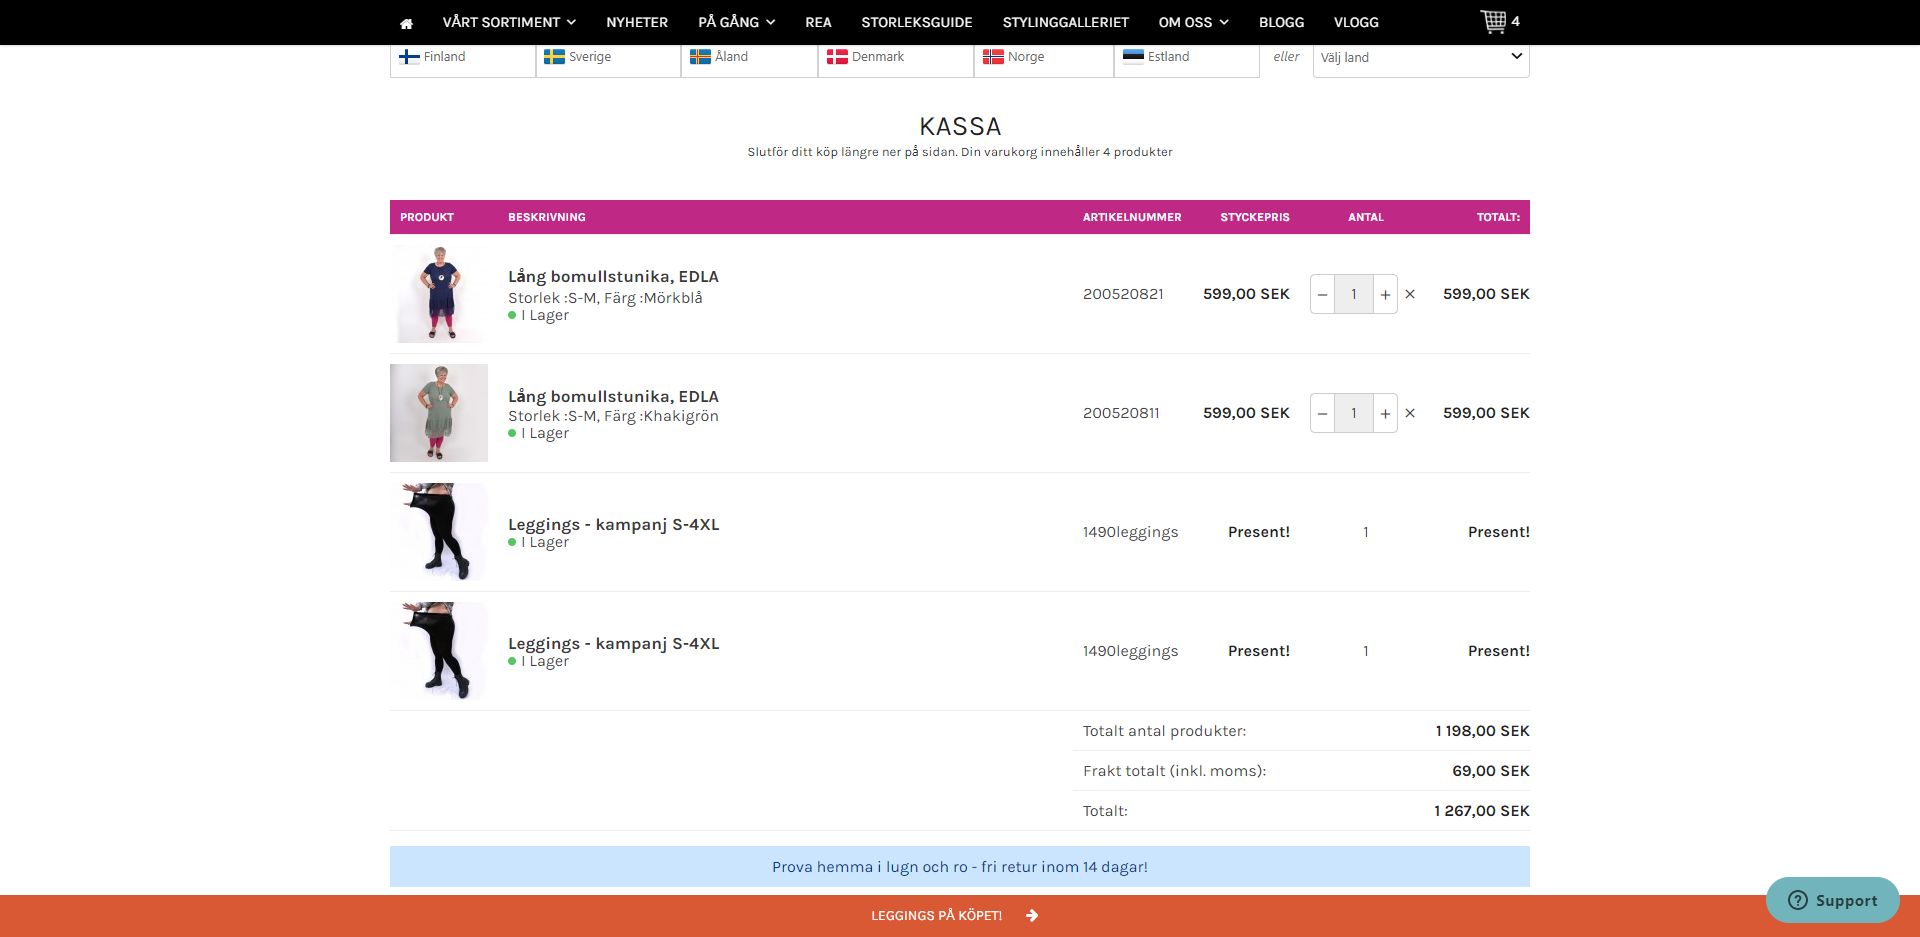Click the KASSA page heading

point(960,127)
